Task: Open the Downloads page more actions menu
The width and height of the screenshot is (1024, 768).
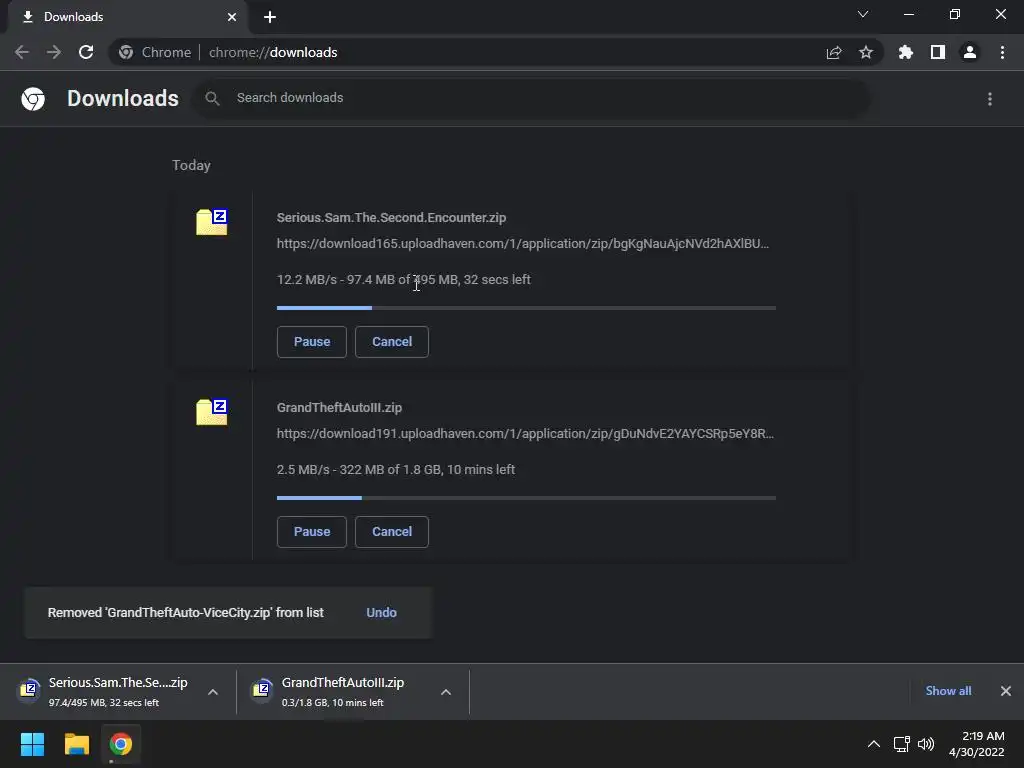Action: [x=990, y=99]
